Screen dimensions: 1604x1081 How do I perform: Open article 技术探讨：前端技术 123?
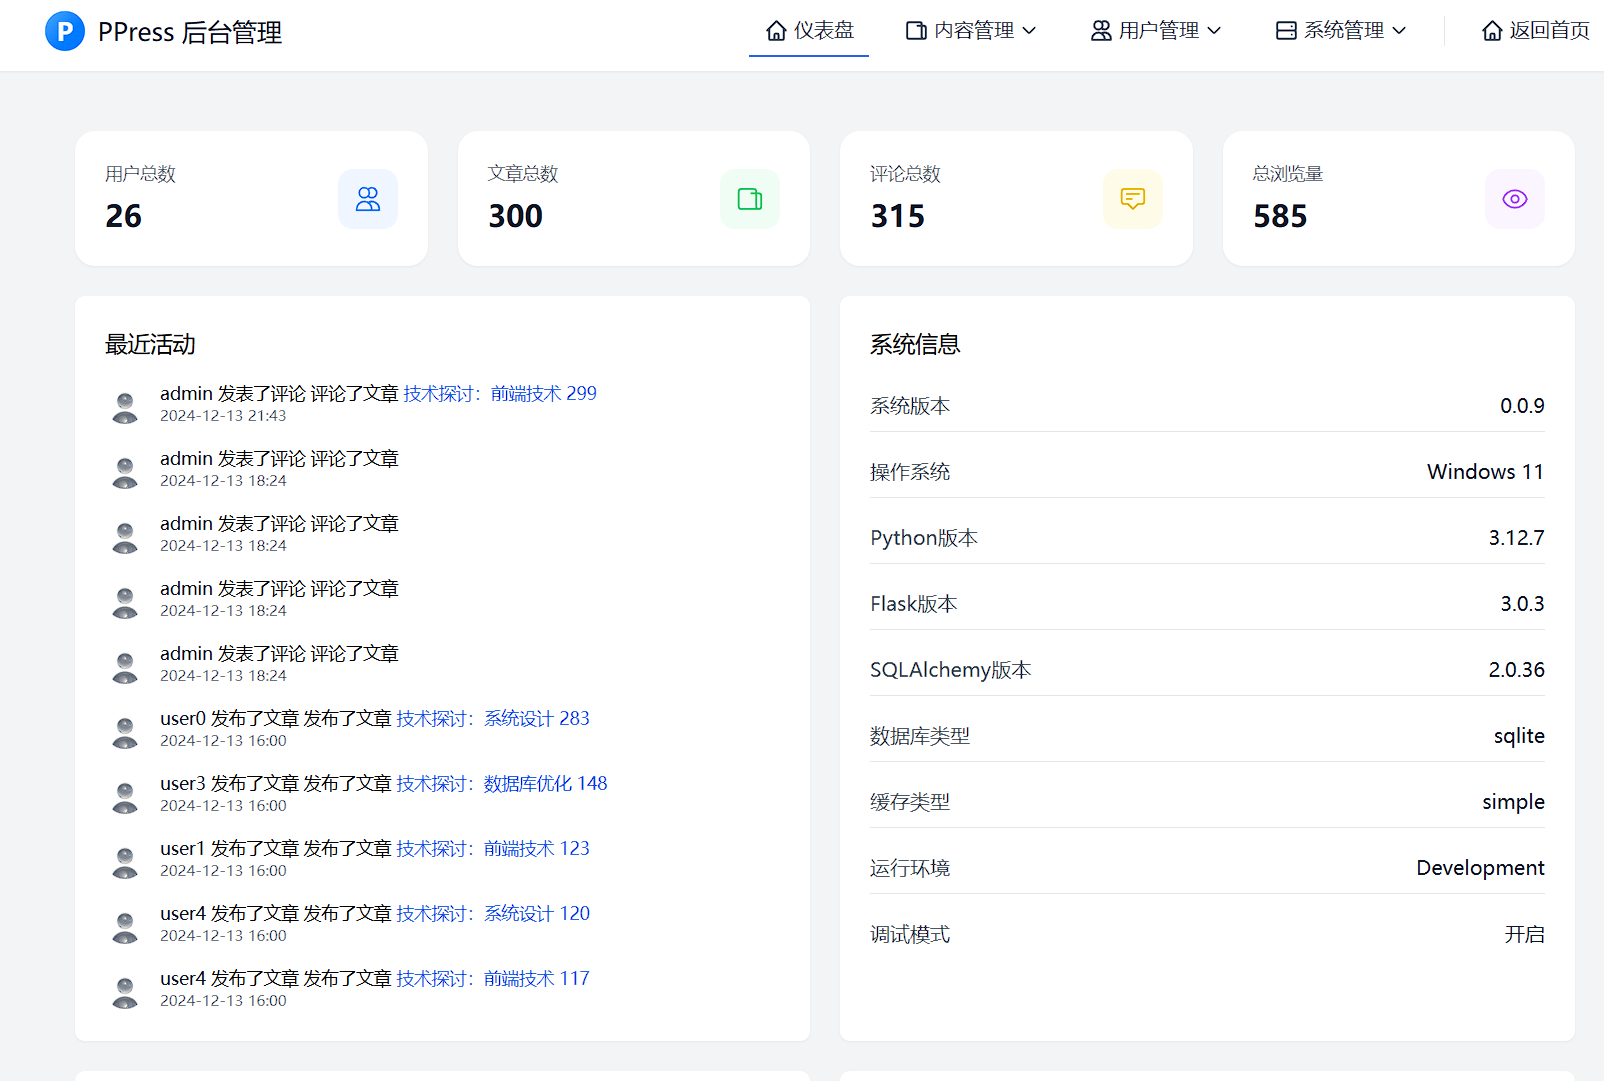click(491, 848)
